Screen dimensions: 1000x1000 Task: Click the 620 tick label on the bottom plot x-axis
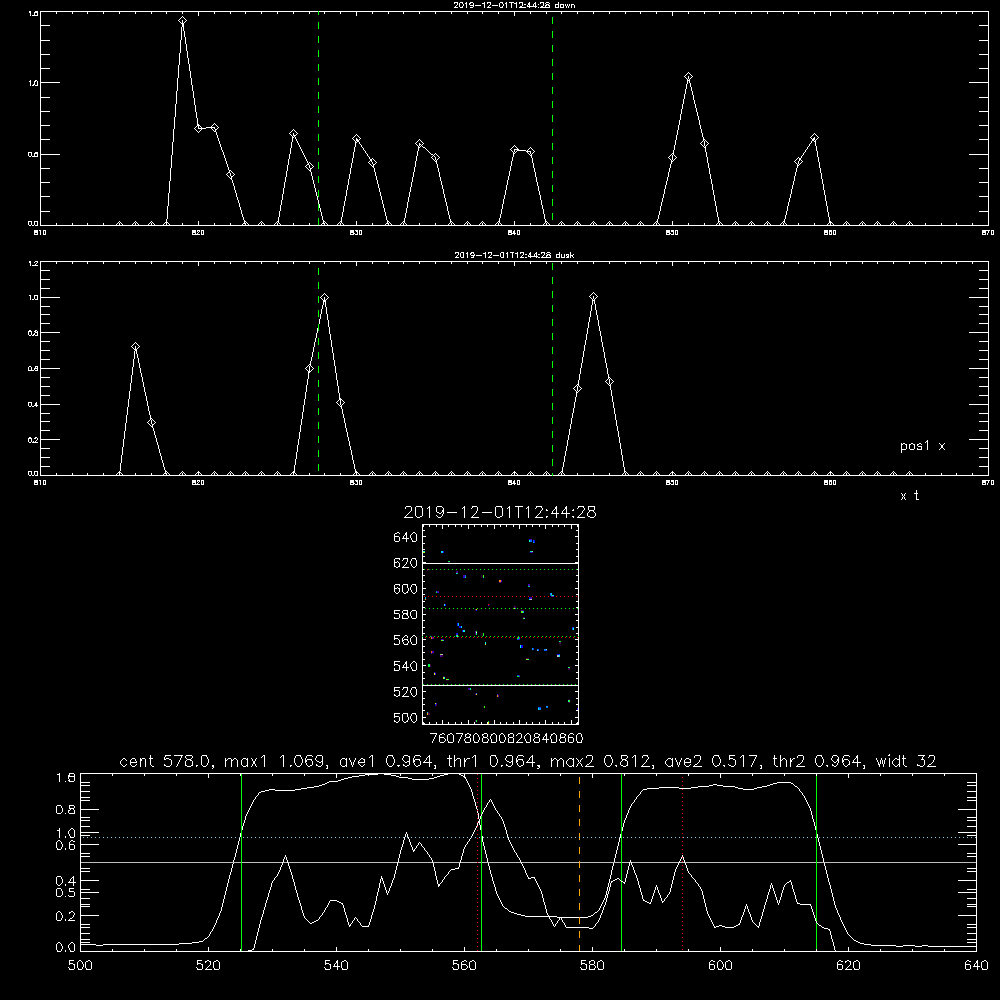coord(848,966)
